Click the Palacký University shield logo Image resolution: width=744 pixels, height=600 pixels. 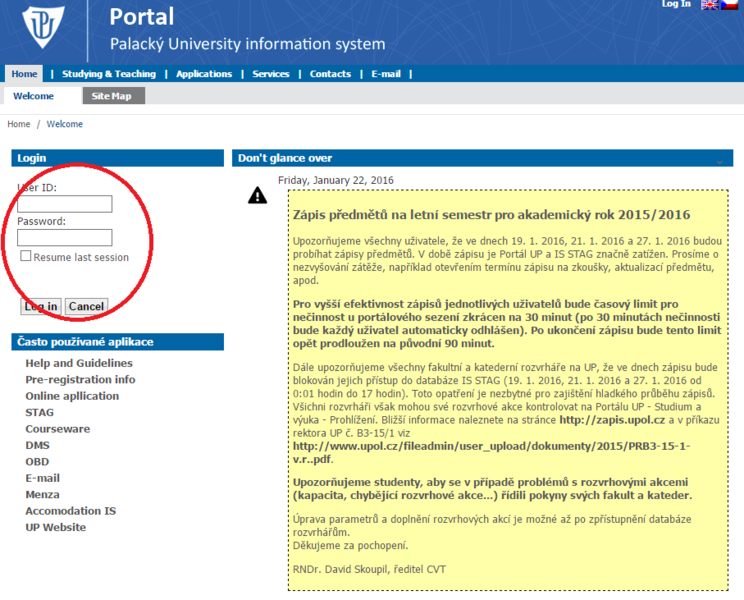43,29
